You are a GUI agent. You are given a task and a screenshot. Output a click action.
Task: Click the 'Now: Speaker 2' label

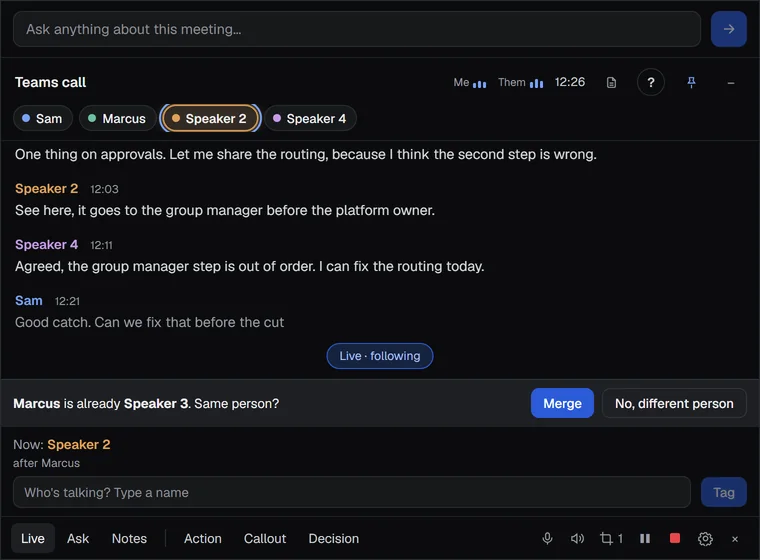click(x=62, y=444)
